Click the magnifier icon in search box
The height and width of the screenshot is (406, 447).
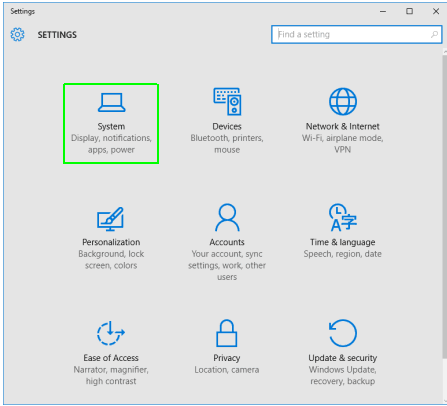point(434,34)
